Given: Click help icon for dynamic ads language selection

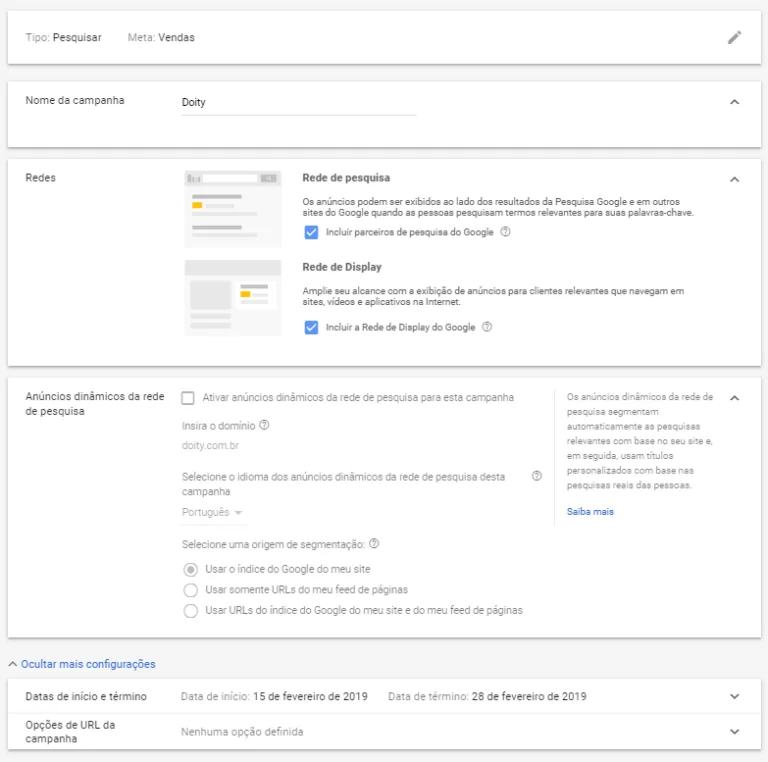Looking at the screenshot, I should click(537, 476).
